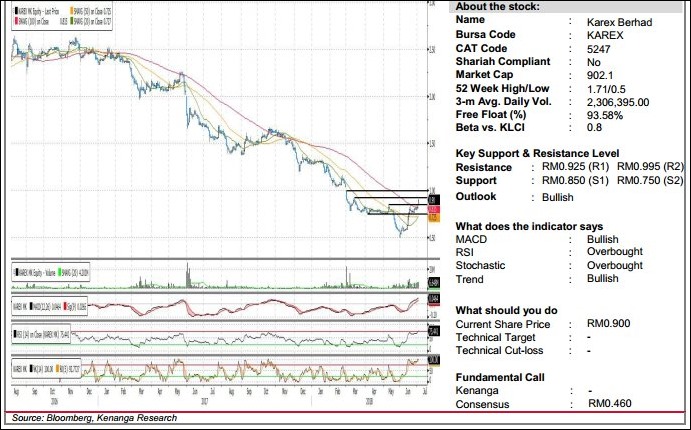This screenshot has height=430, width=691.
Task: Select resistance level 'RM0.925 (R1)'
Action: (x=575, y=167)
